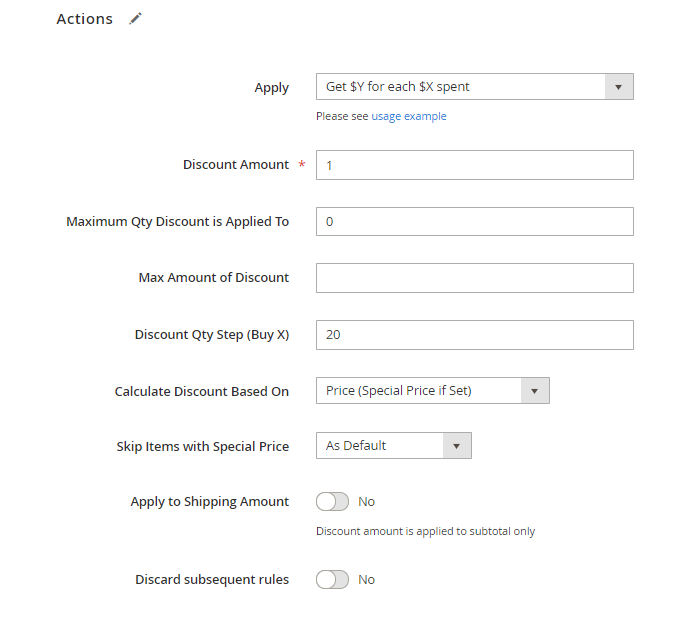Click the Calculate Discount Based On label text
This screenshot has width=685, height=618.
point(201,392)
